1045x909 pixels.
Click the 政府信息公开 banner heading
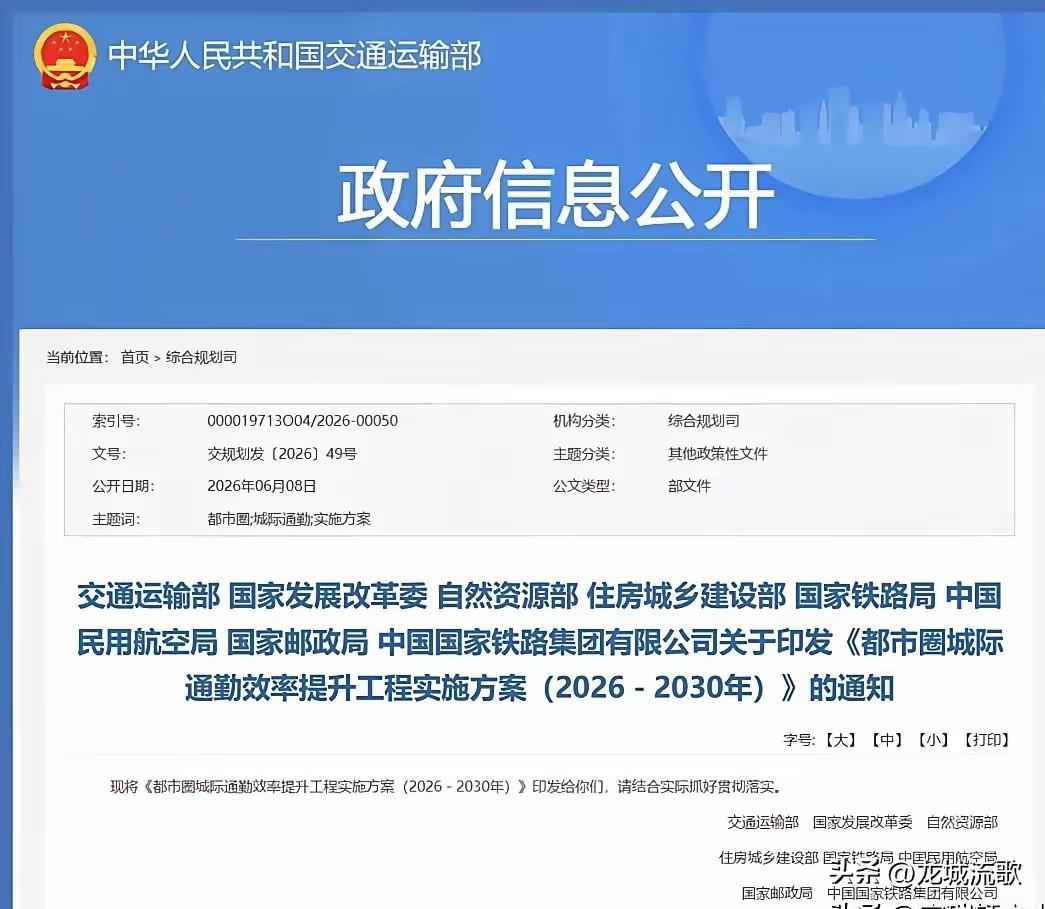point(555,195)
